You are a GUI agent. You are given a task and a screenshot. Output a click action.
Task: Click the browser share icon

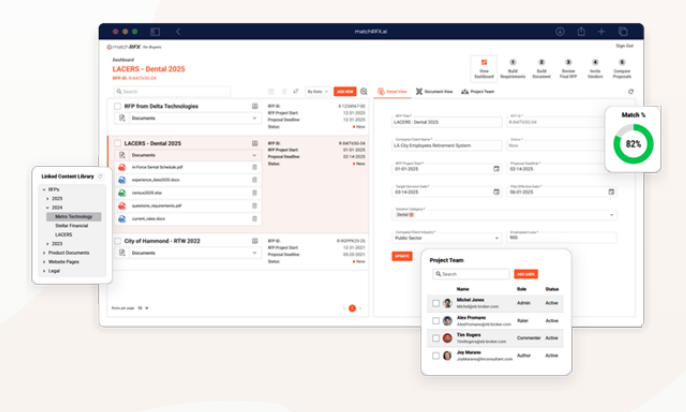click(580, 32)
